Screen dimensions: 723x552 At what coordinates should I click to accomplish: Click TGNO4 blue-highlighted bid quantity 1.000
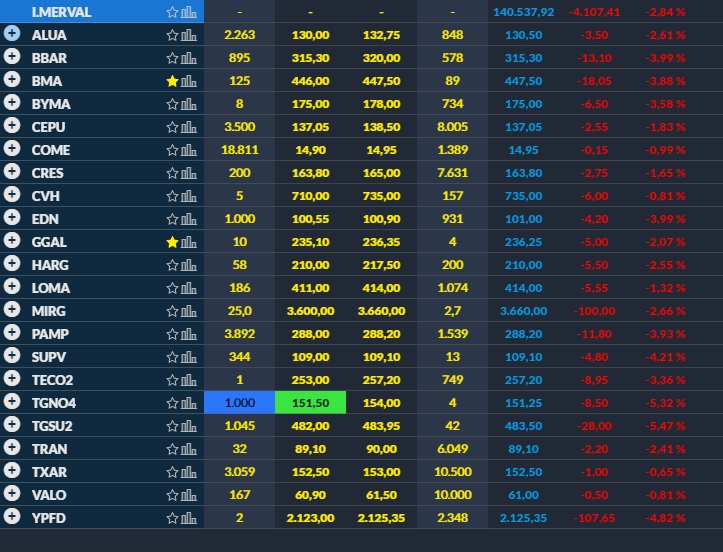pyautogui.click(x=239, y=403)
